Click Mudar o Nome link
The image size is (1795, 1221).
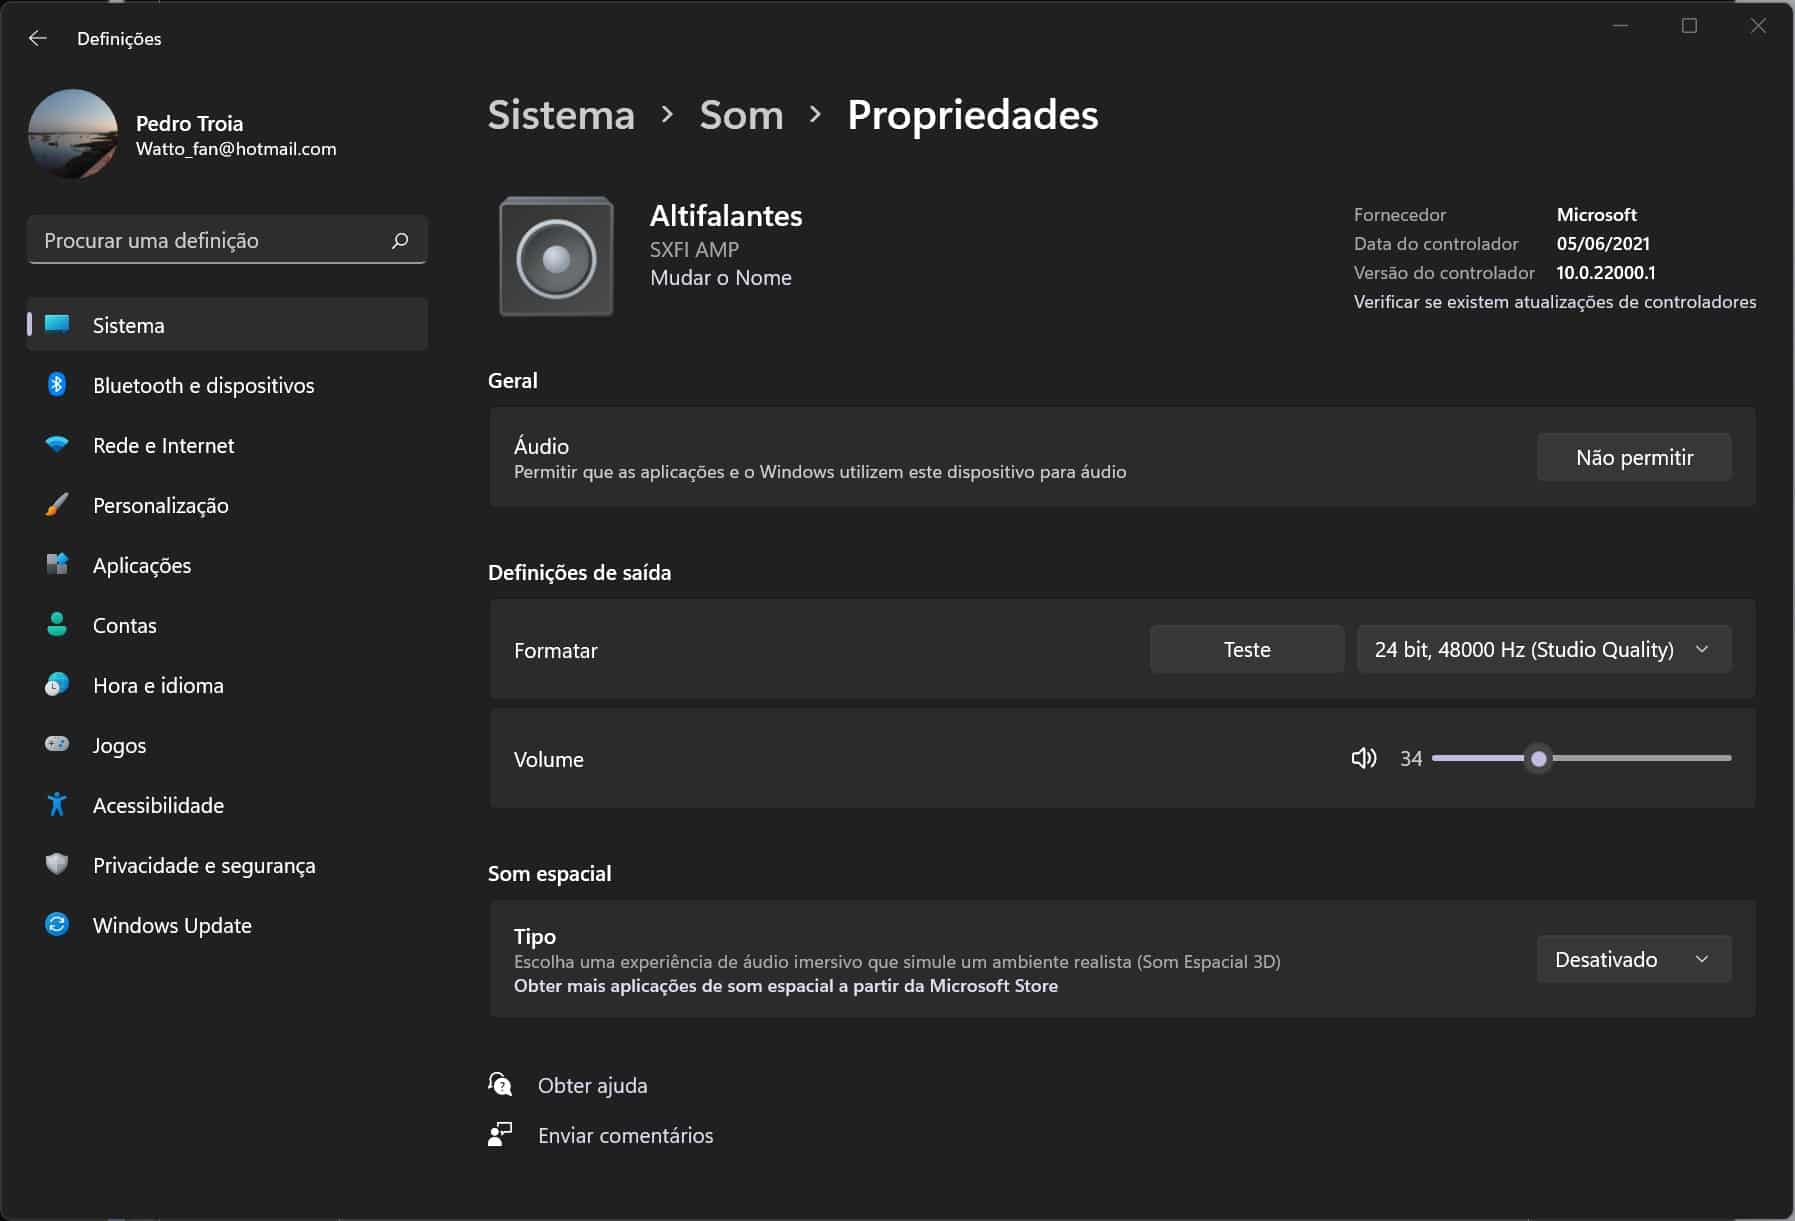click(720, 278)
